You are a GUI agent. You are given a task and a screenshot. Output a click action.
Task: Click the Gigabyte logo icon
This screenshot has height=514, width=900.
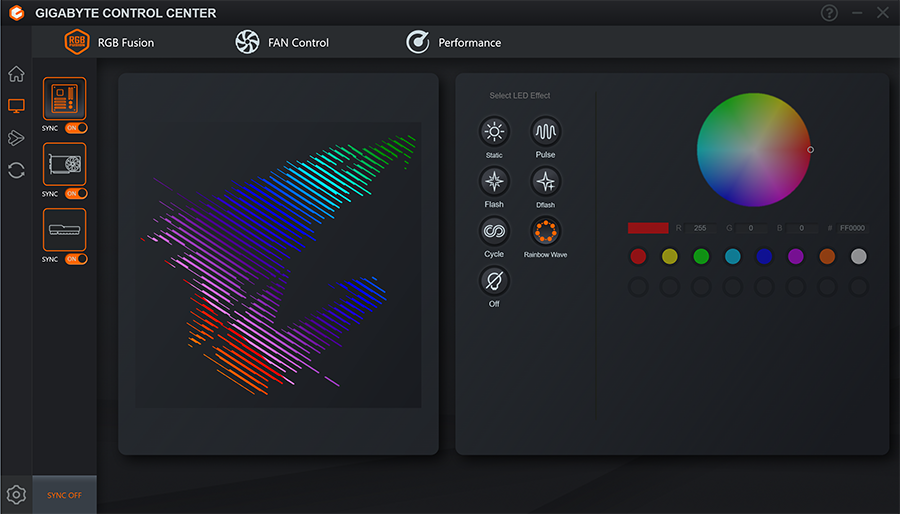17,13
